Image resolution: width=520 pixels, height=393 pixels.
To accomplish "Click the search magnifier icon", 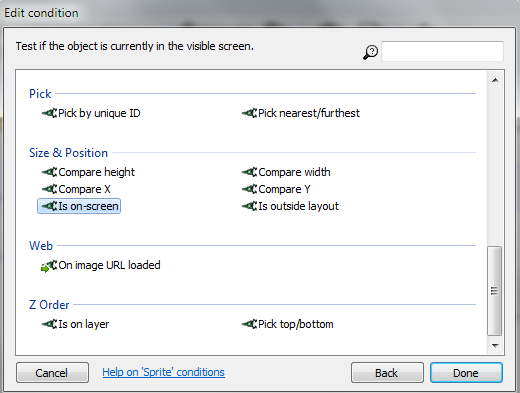I will pyautogui.click(x=370, y=52).
